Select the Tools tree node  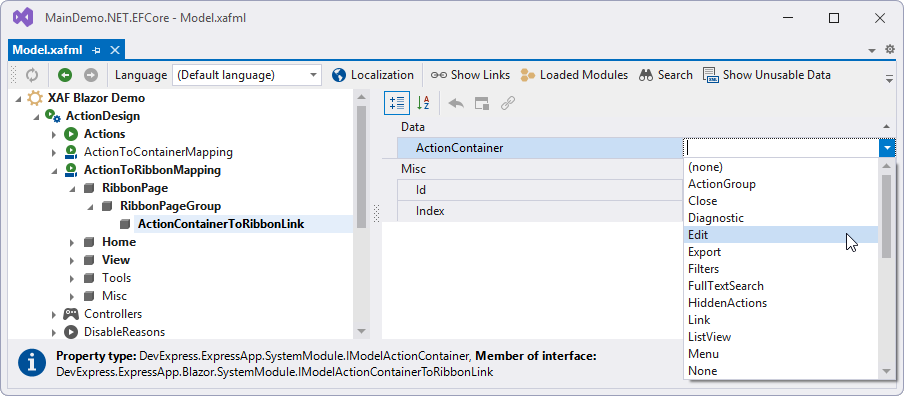click(116, 278)
